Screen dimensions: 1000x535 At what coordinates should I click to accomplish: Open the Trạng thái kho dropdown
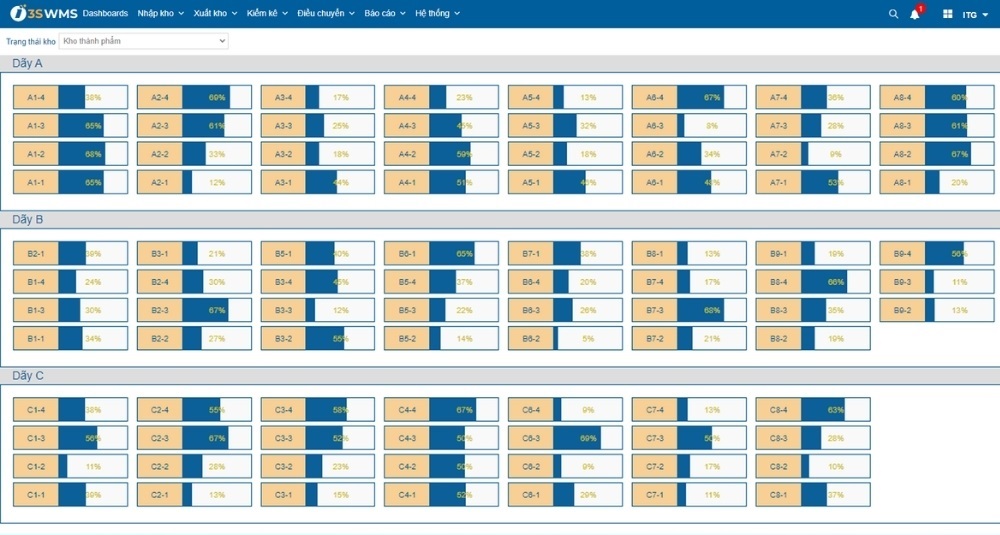tap(143, 41)
